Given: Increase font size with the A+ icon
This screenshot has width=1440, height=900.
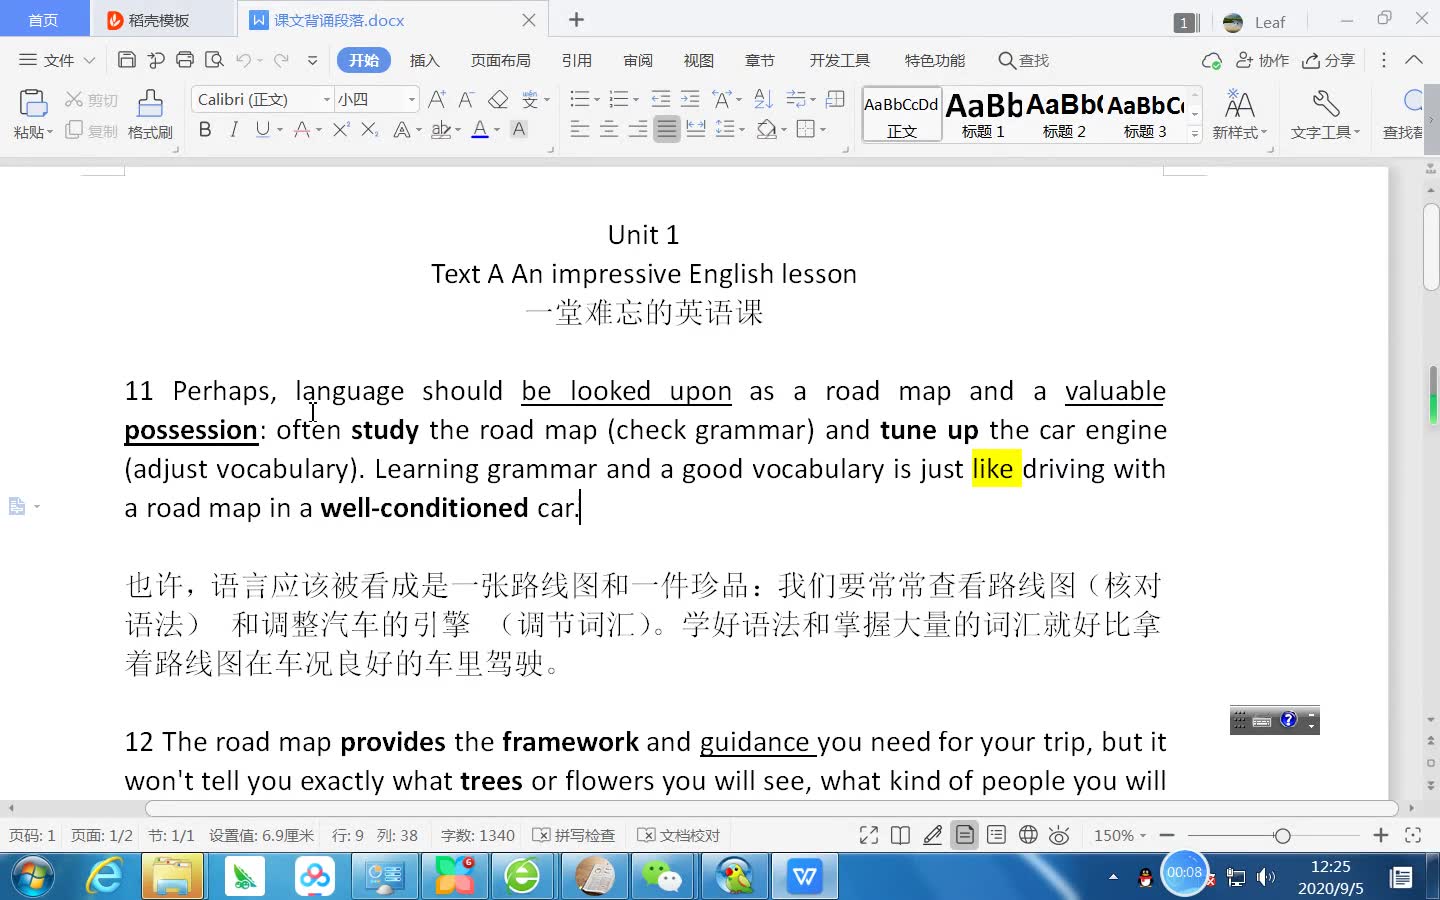Looking at the screenshot, I should [x=437, y=99].
